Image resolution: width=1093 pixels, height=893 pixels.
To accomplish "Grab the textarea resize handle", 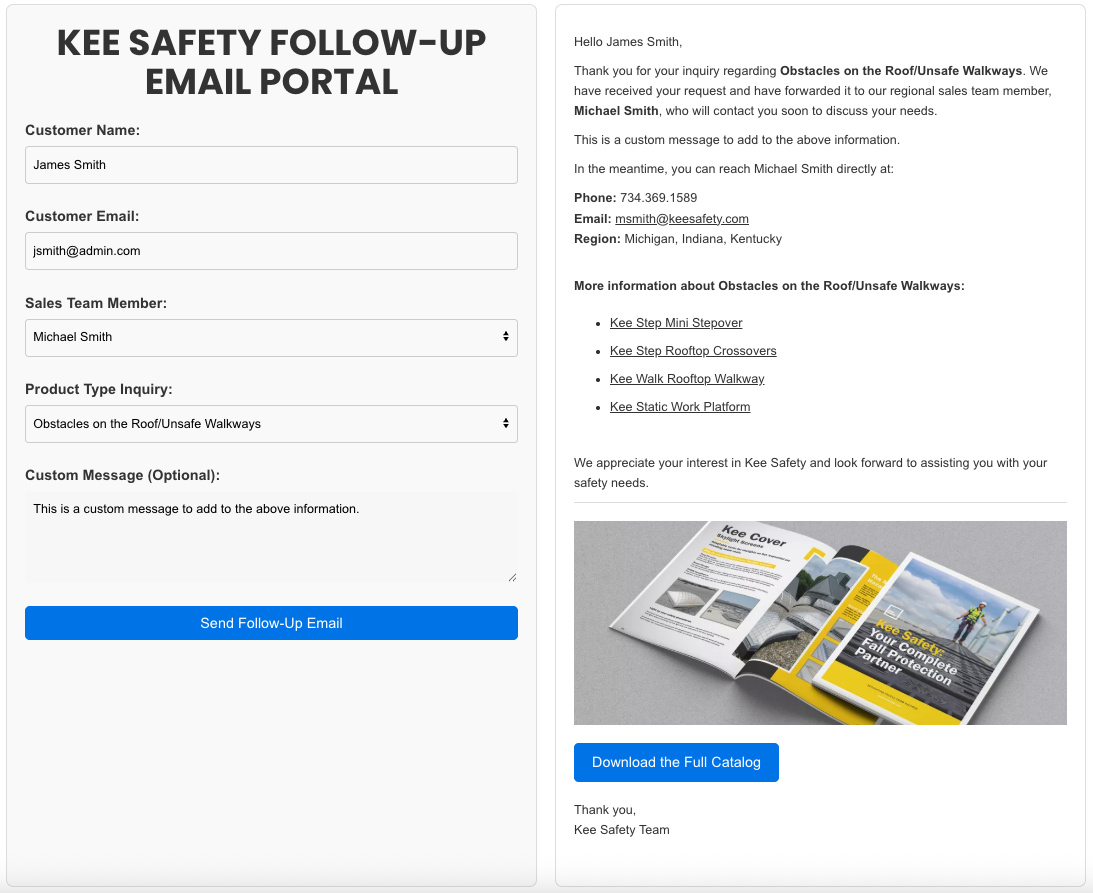I will click(512, 577).
